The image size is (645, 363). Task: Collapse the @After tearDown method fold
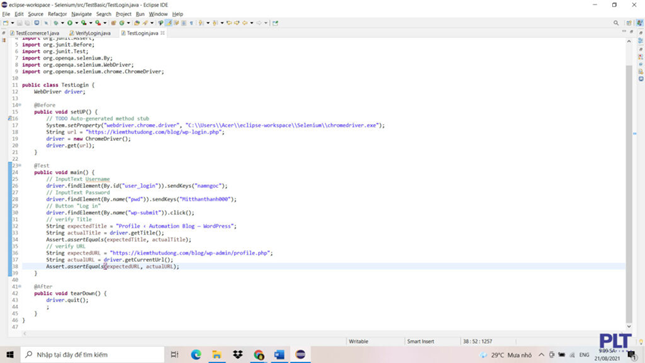tap(19, 286)
